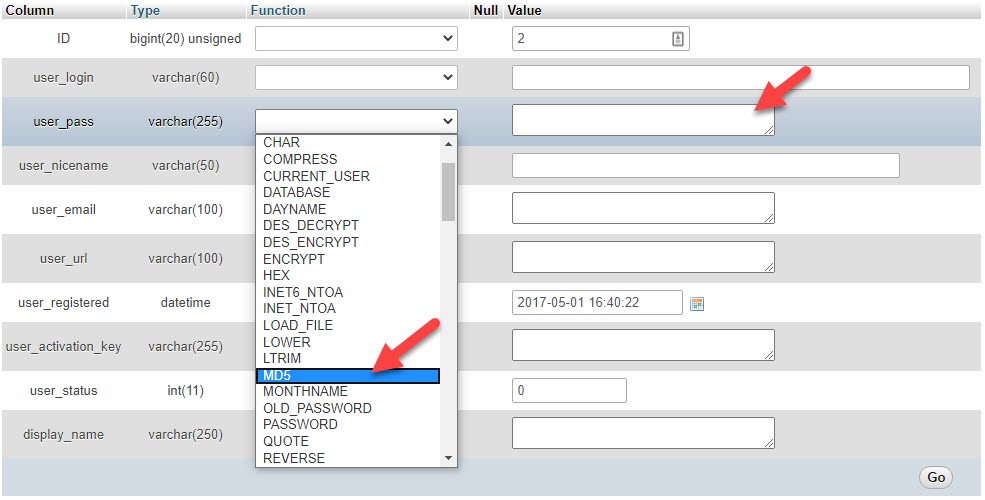The height and width of the screenshot is (500, 985).
Task: Choose COMPRESS function option
Action: coord(300,160)
